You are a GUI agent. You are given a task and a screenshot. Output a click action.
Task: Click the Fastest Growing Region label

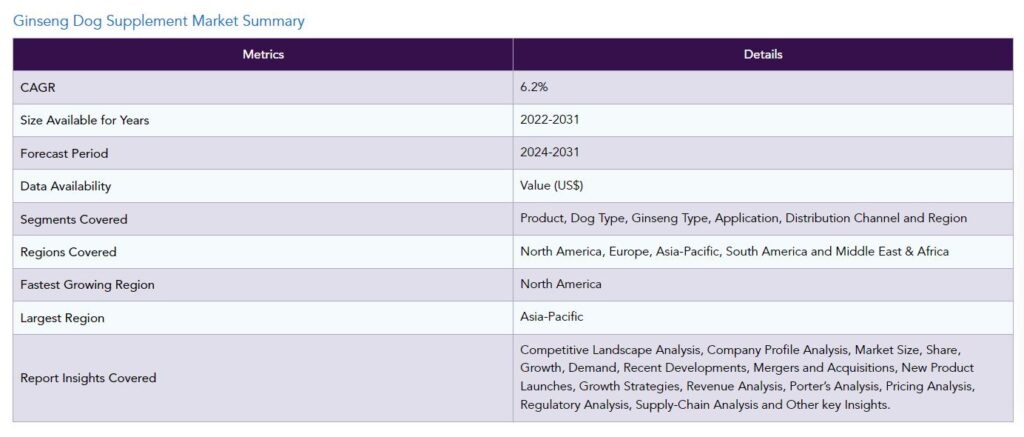[x=88, y=285]
